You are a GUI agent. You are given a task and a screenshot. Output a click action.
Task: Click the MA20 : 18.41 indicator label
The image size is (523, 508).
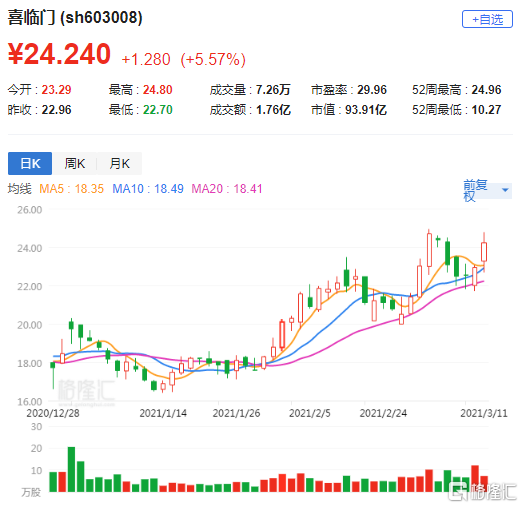coord(227,189)
